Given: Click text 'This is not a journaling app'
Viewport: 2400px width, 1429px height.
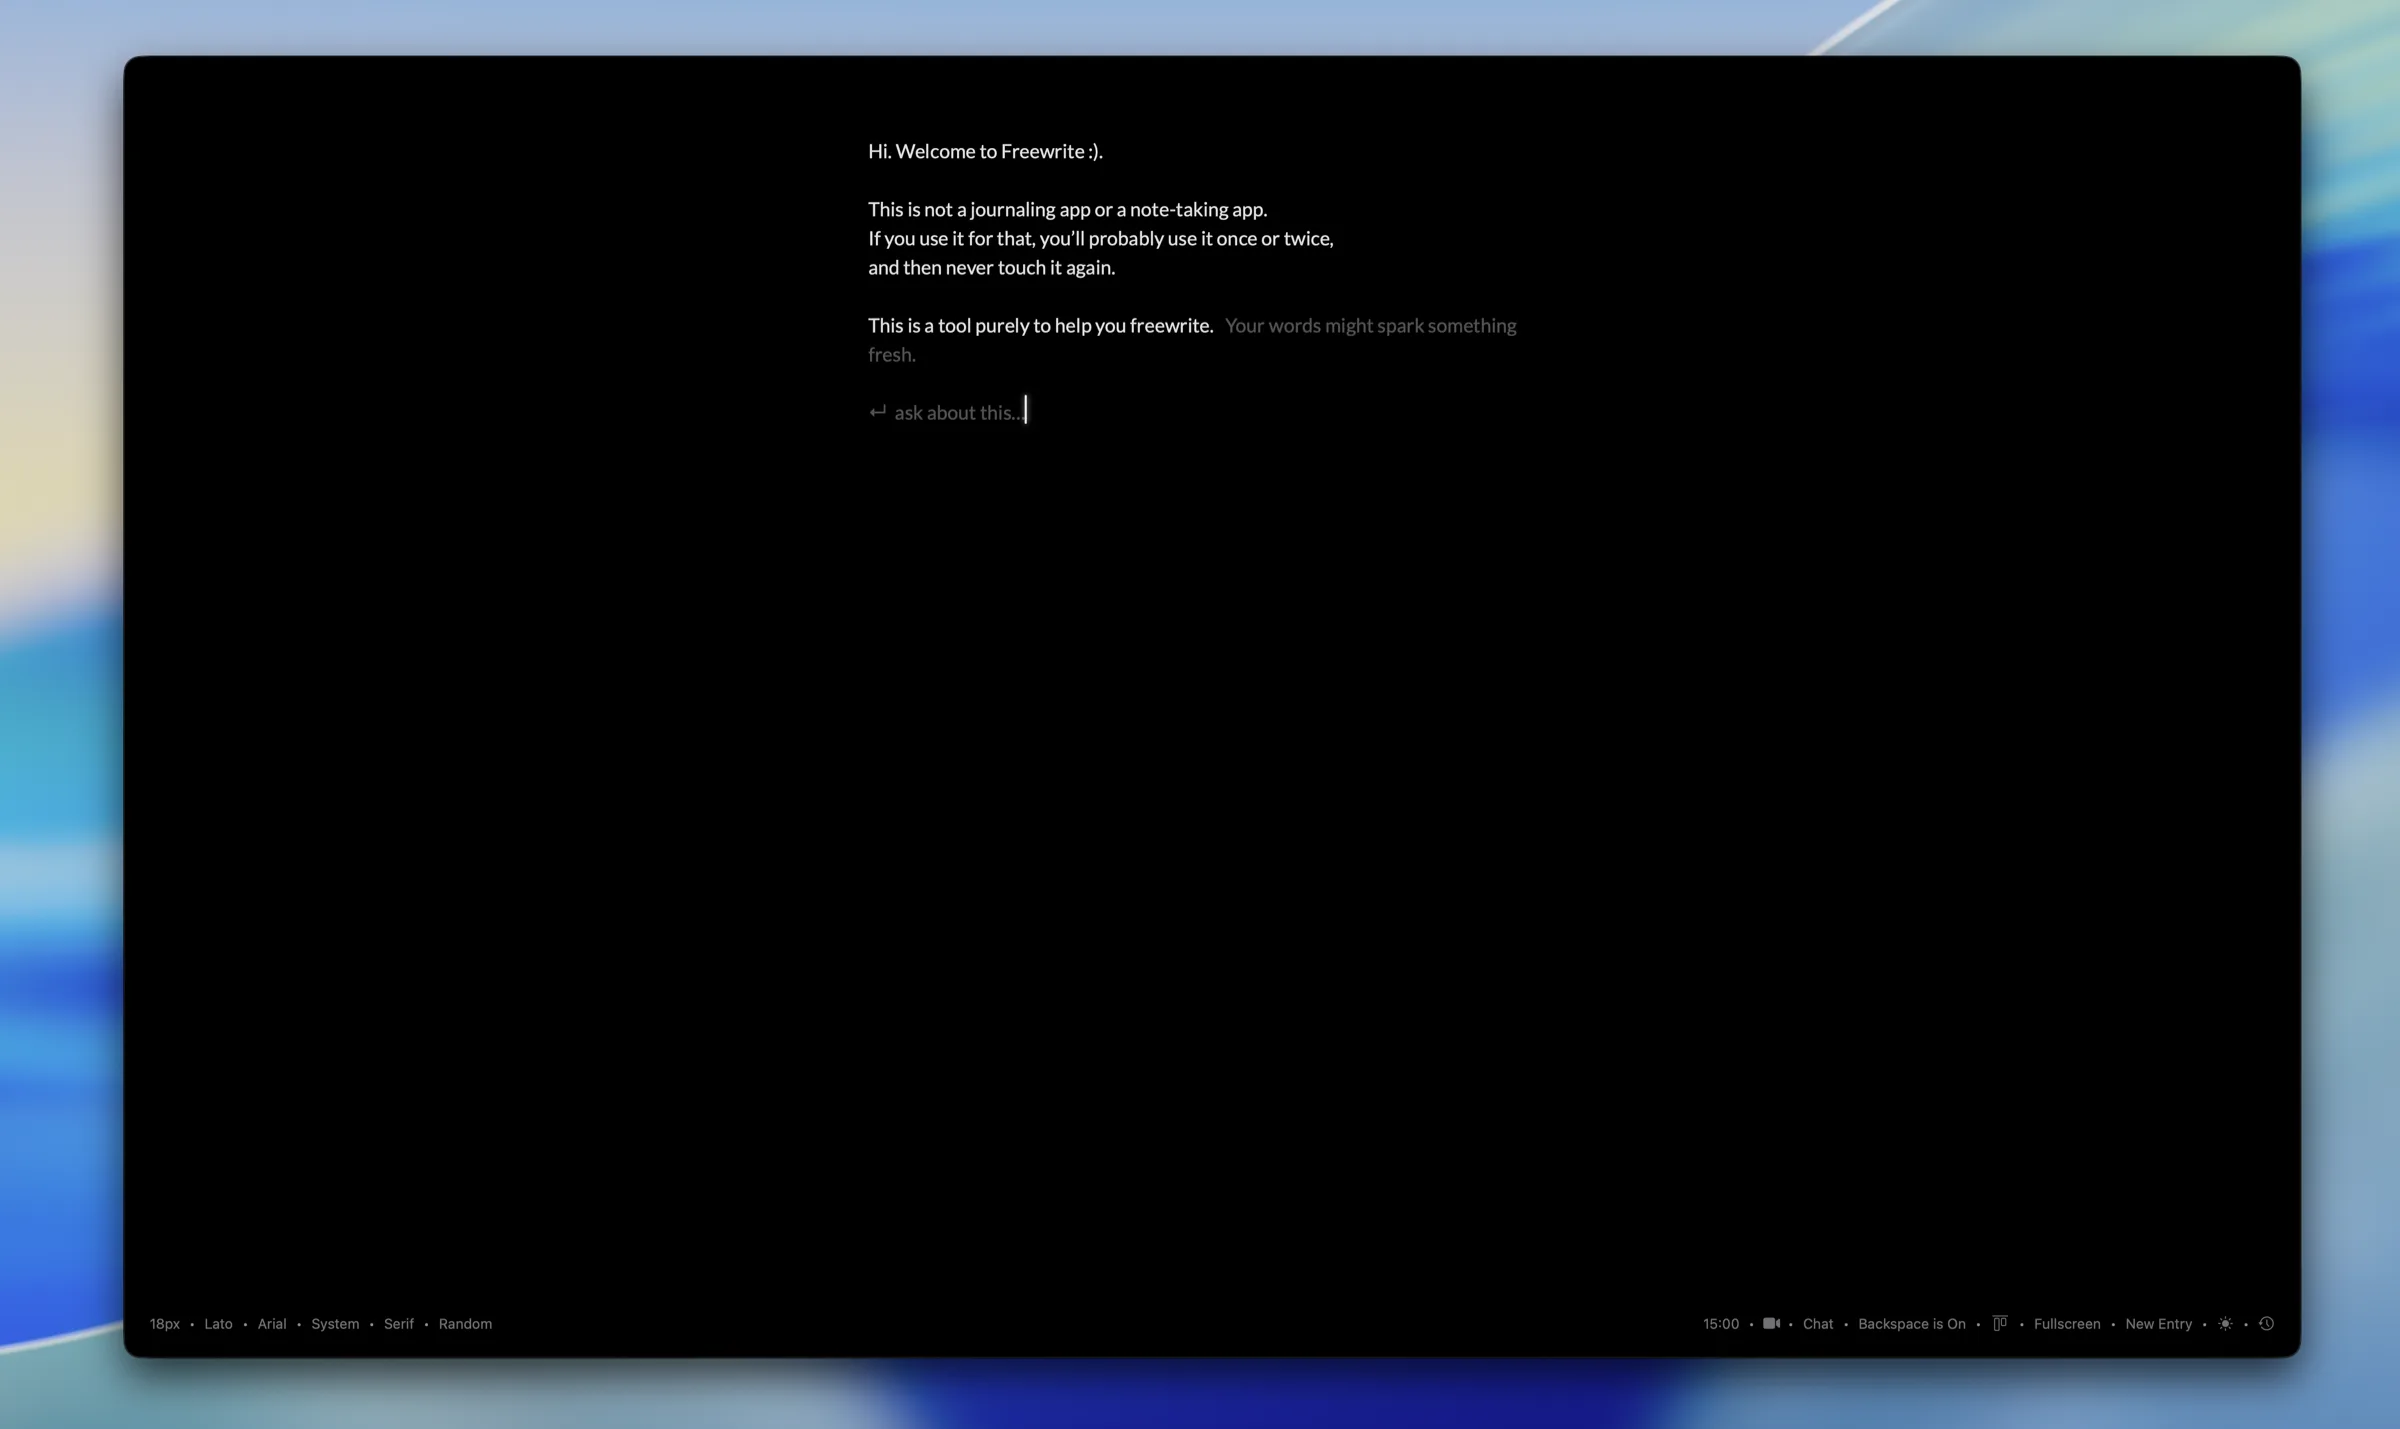Looking at the screenshot, I should [x=978, y=209].
